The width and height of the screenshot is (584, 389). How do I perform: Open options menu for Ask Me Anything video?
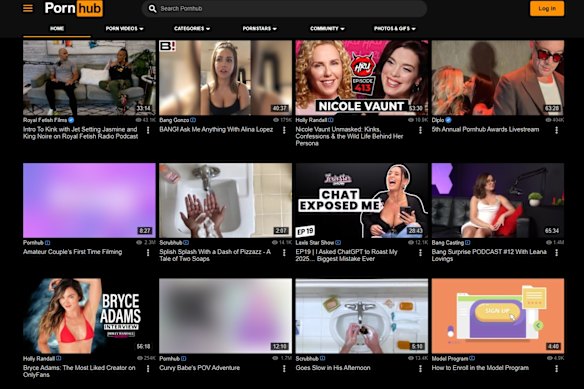284,130
